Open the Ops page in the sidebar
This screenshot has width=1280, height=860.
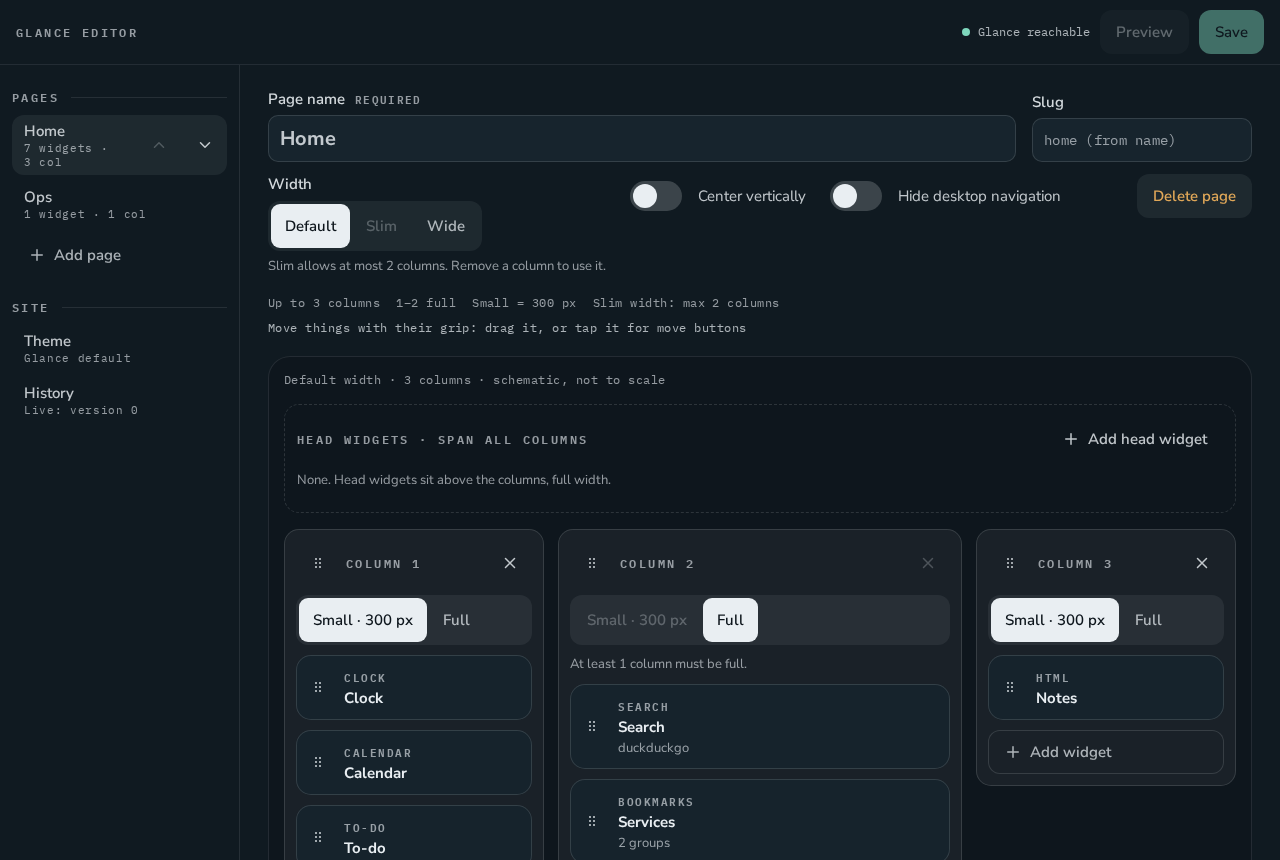click(x=119, y=204)
